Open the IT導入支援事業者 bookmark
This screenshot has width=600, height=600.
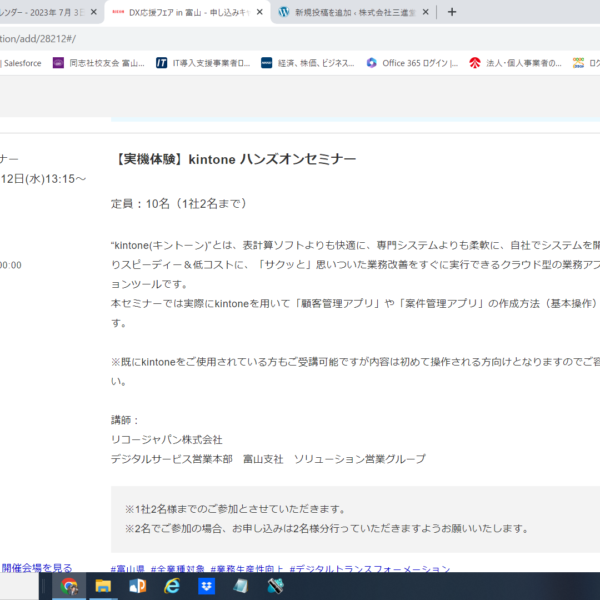pos(203,63)
